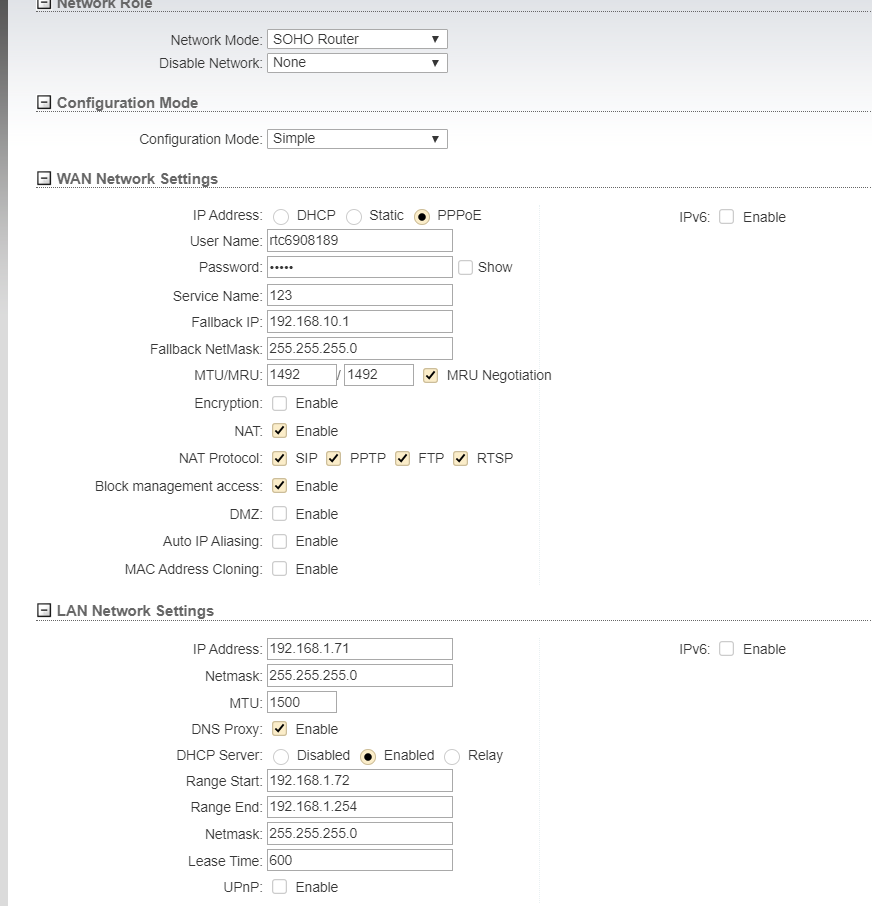
Task: Enable MAC Address Cloning checkbox
Action: tap(280, 569)
